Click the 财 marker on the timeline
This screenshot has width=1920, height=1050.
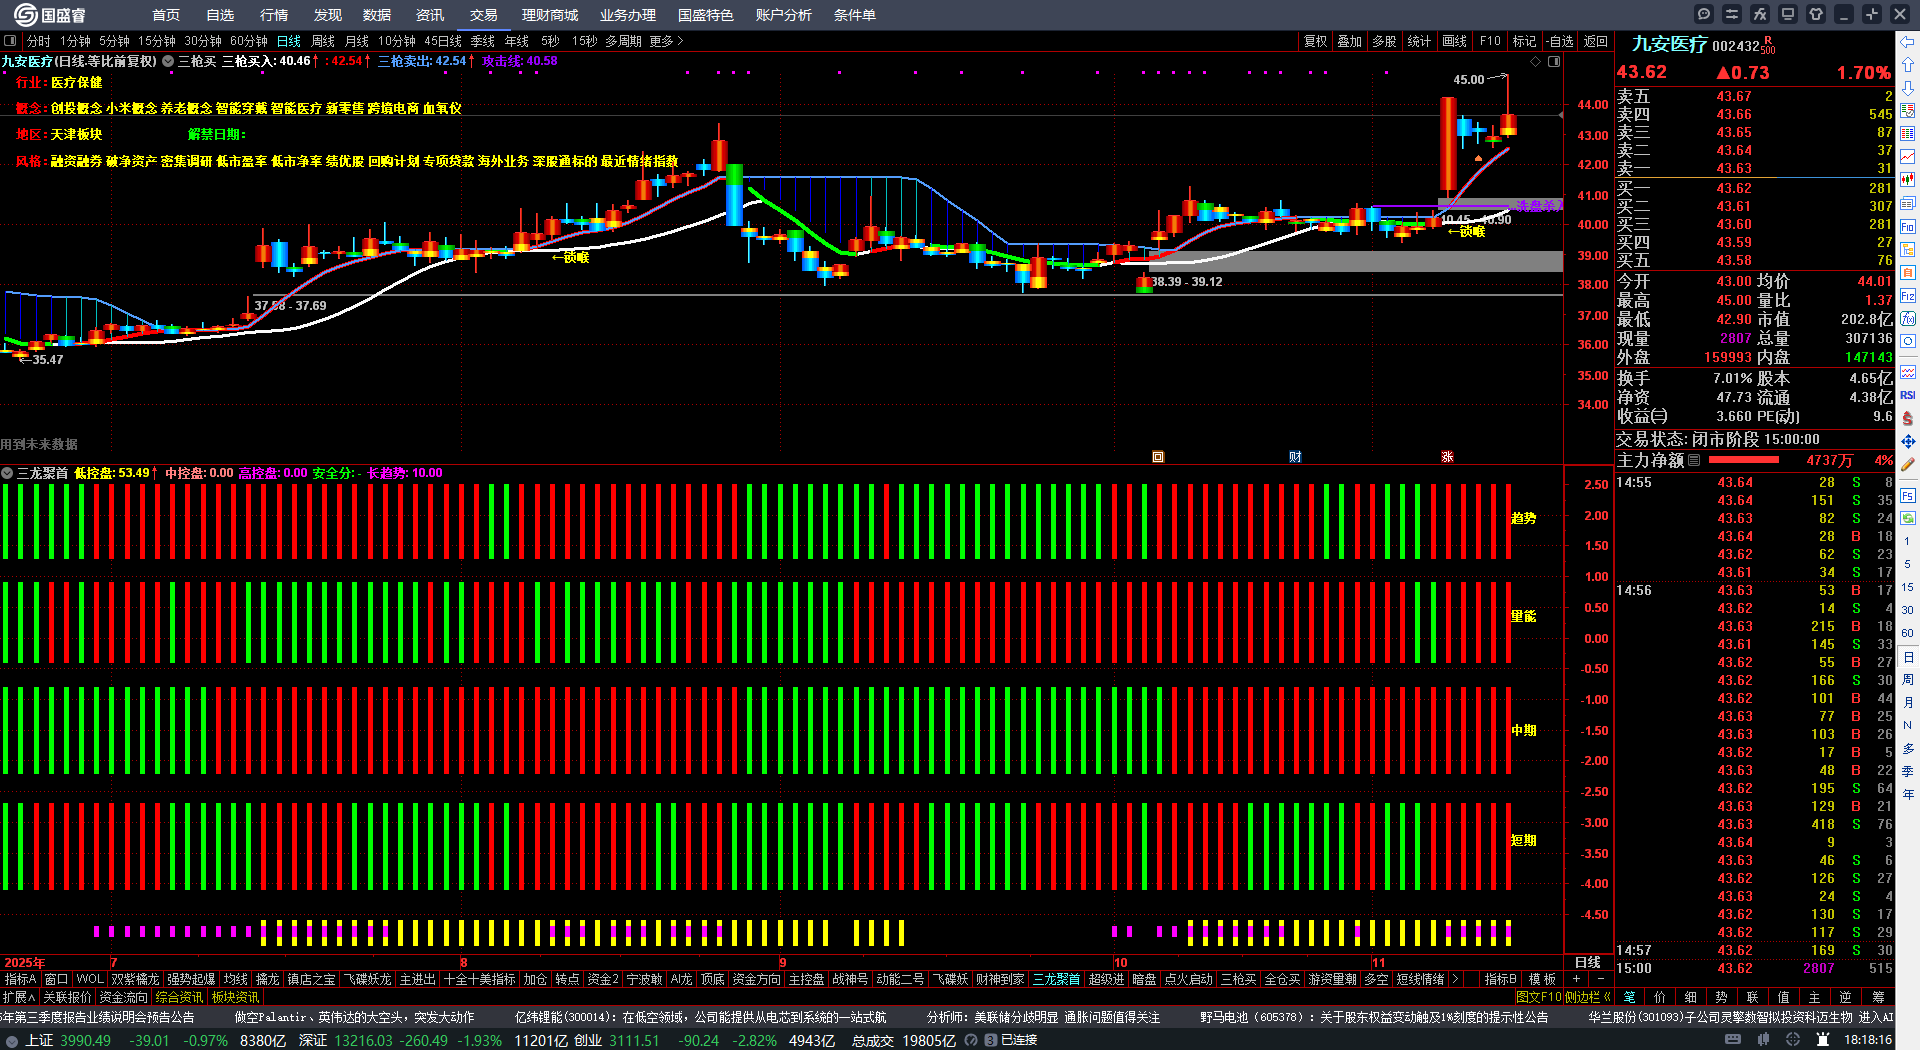pyautogui.click(x=1295, y=457)
